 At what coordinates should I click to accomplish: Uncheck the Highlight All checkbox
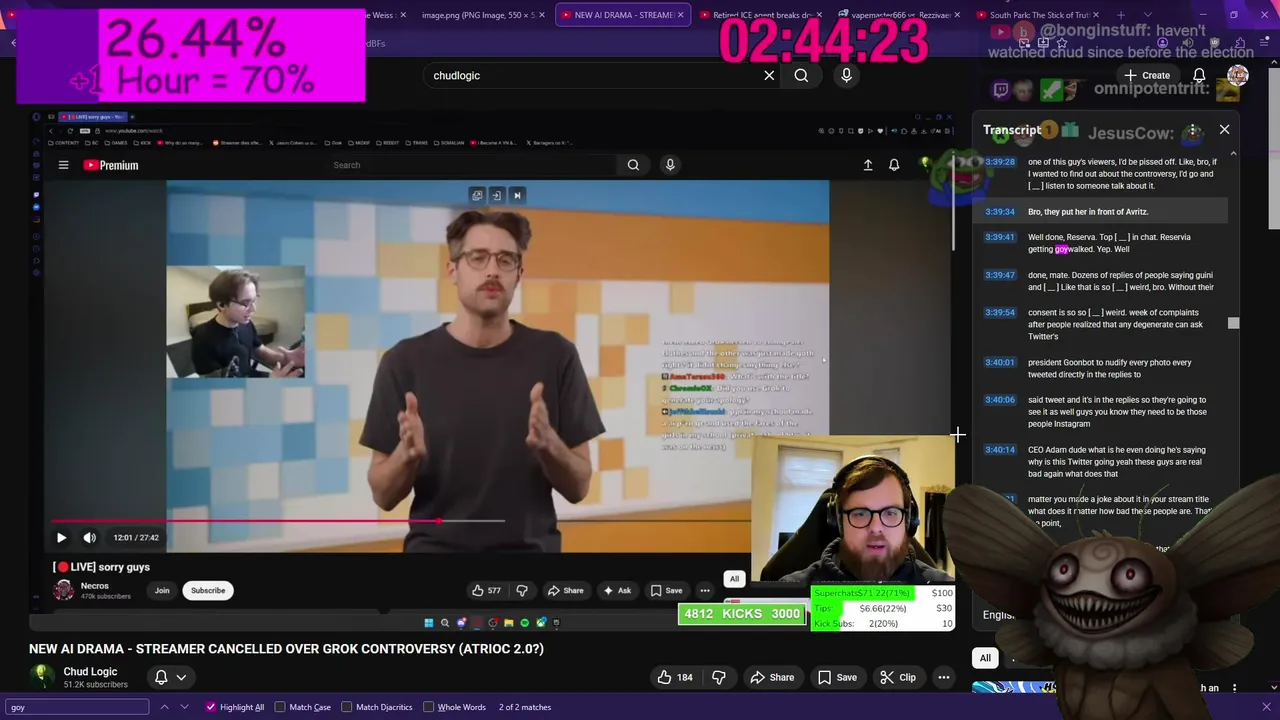point(210,707)
